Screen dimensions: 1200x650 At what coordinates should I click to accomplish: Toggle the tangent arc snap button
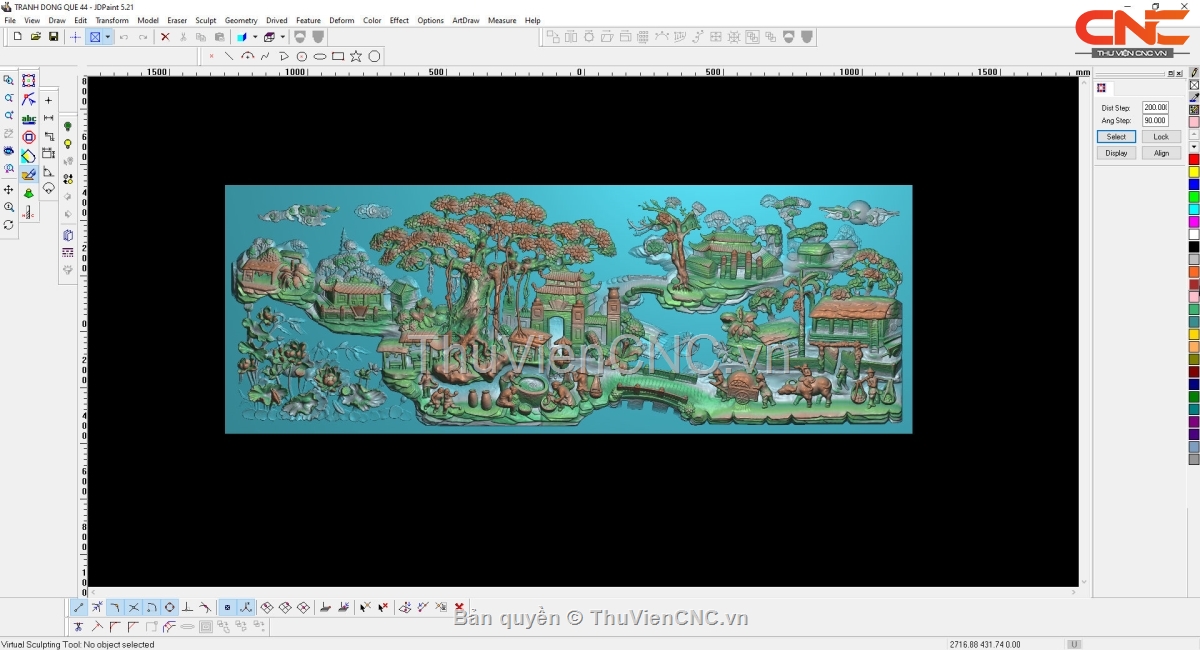(152, 607)
